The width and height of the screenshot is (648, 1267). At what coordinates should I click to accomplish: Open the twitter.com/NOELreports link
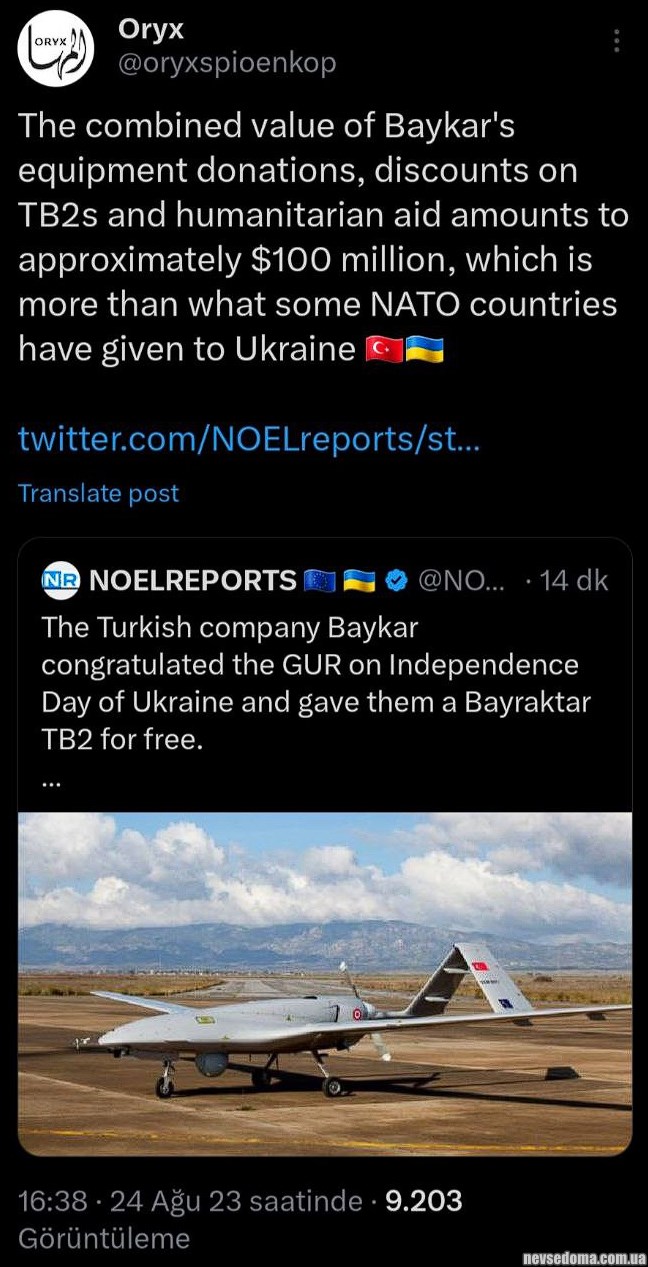coord(249,439)
